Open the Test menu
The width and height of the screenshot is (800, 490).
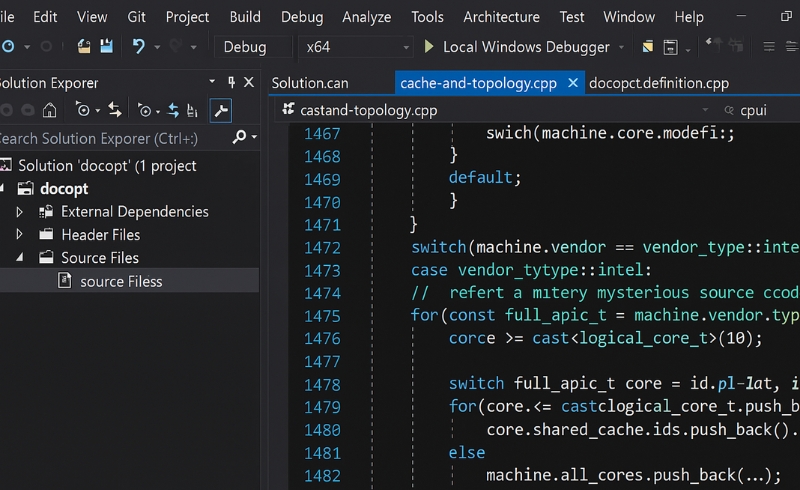[x=571, y=17]
